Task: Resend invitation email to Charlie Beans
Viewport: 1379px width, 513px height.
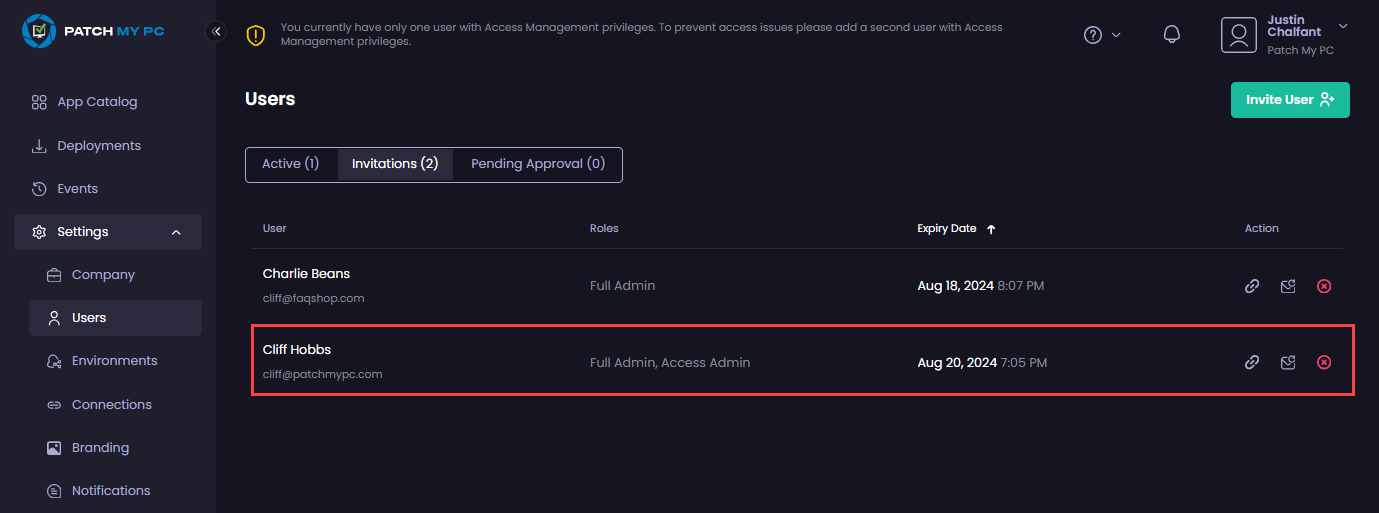Action: 1288,286
